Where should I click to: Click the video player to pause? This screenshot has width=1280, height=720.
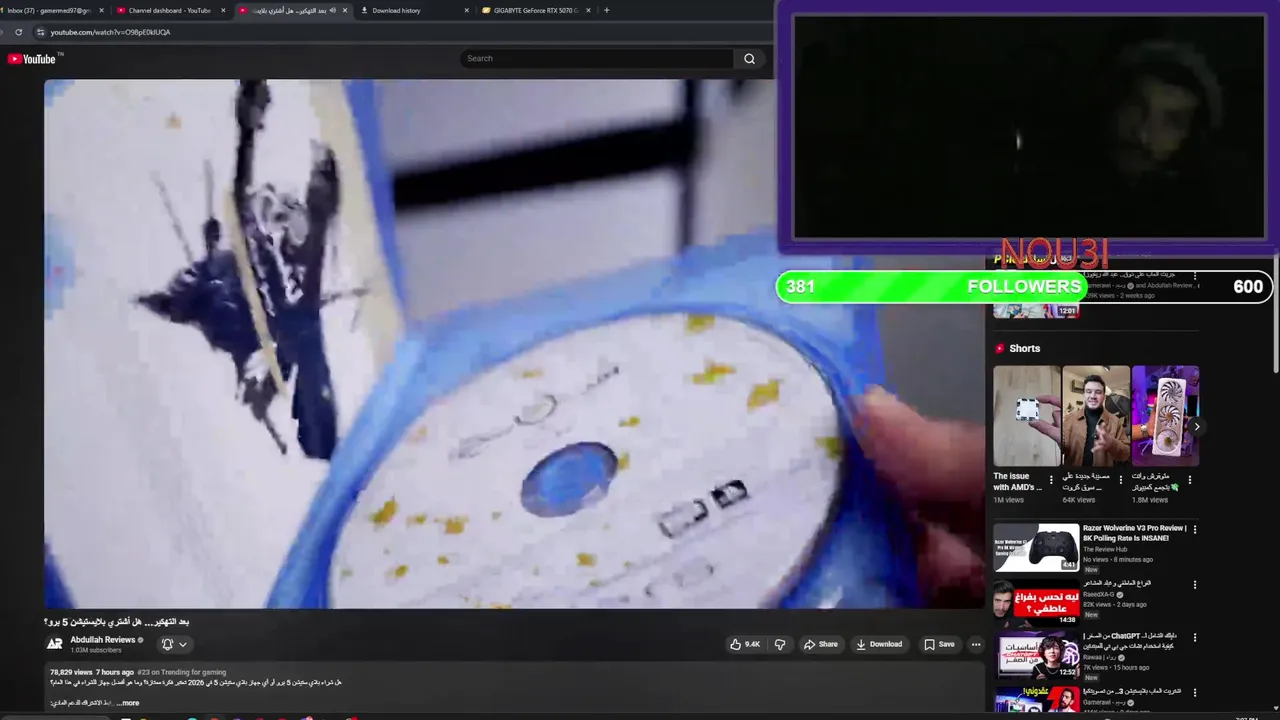coord(514,343)
